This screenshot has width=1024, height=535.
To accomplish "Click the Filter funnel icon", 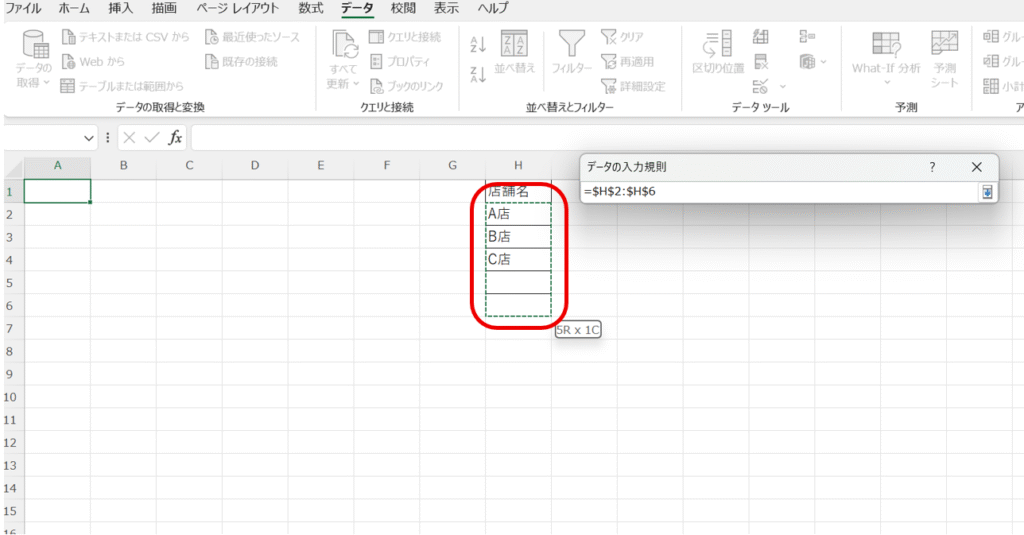I will coord(571,45).
